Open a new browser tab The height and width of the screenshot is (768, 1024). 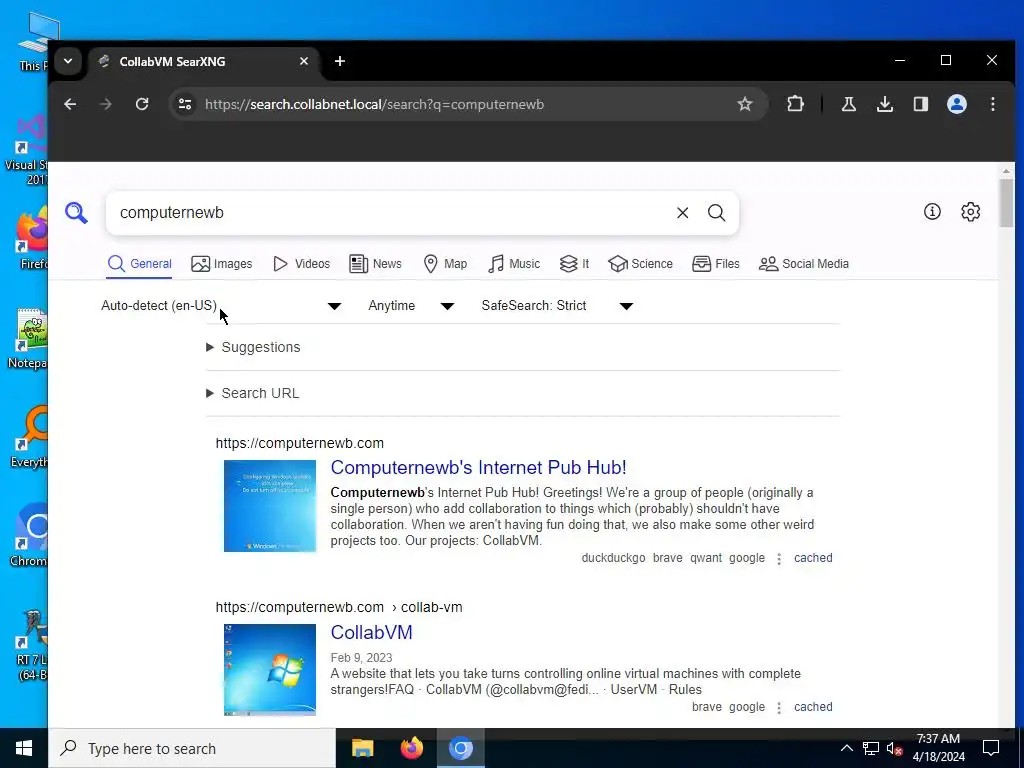coord(340,61)
